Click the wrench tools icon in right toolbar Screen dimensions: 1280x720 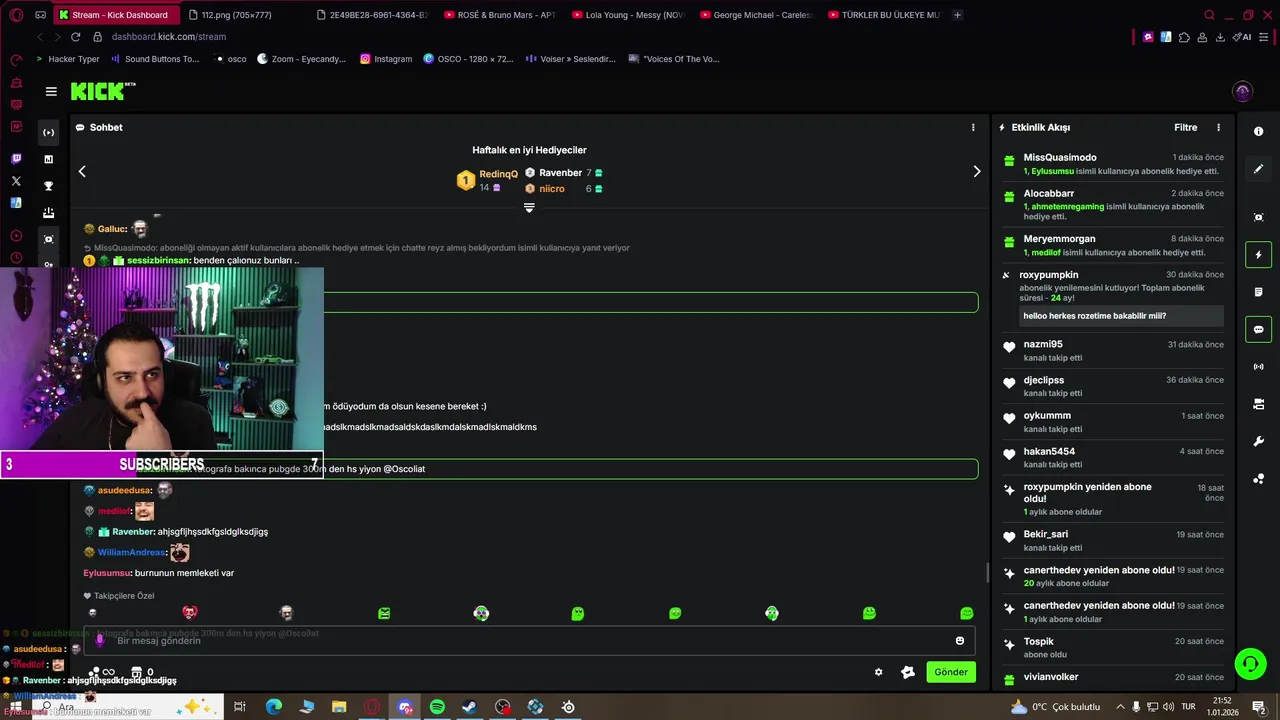pos(1258,441)
